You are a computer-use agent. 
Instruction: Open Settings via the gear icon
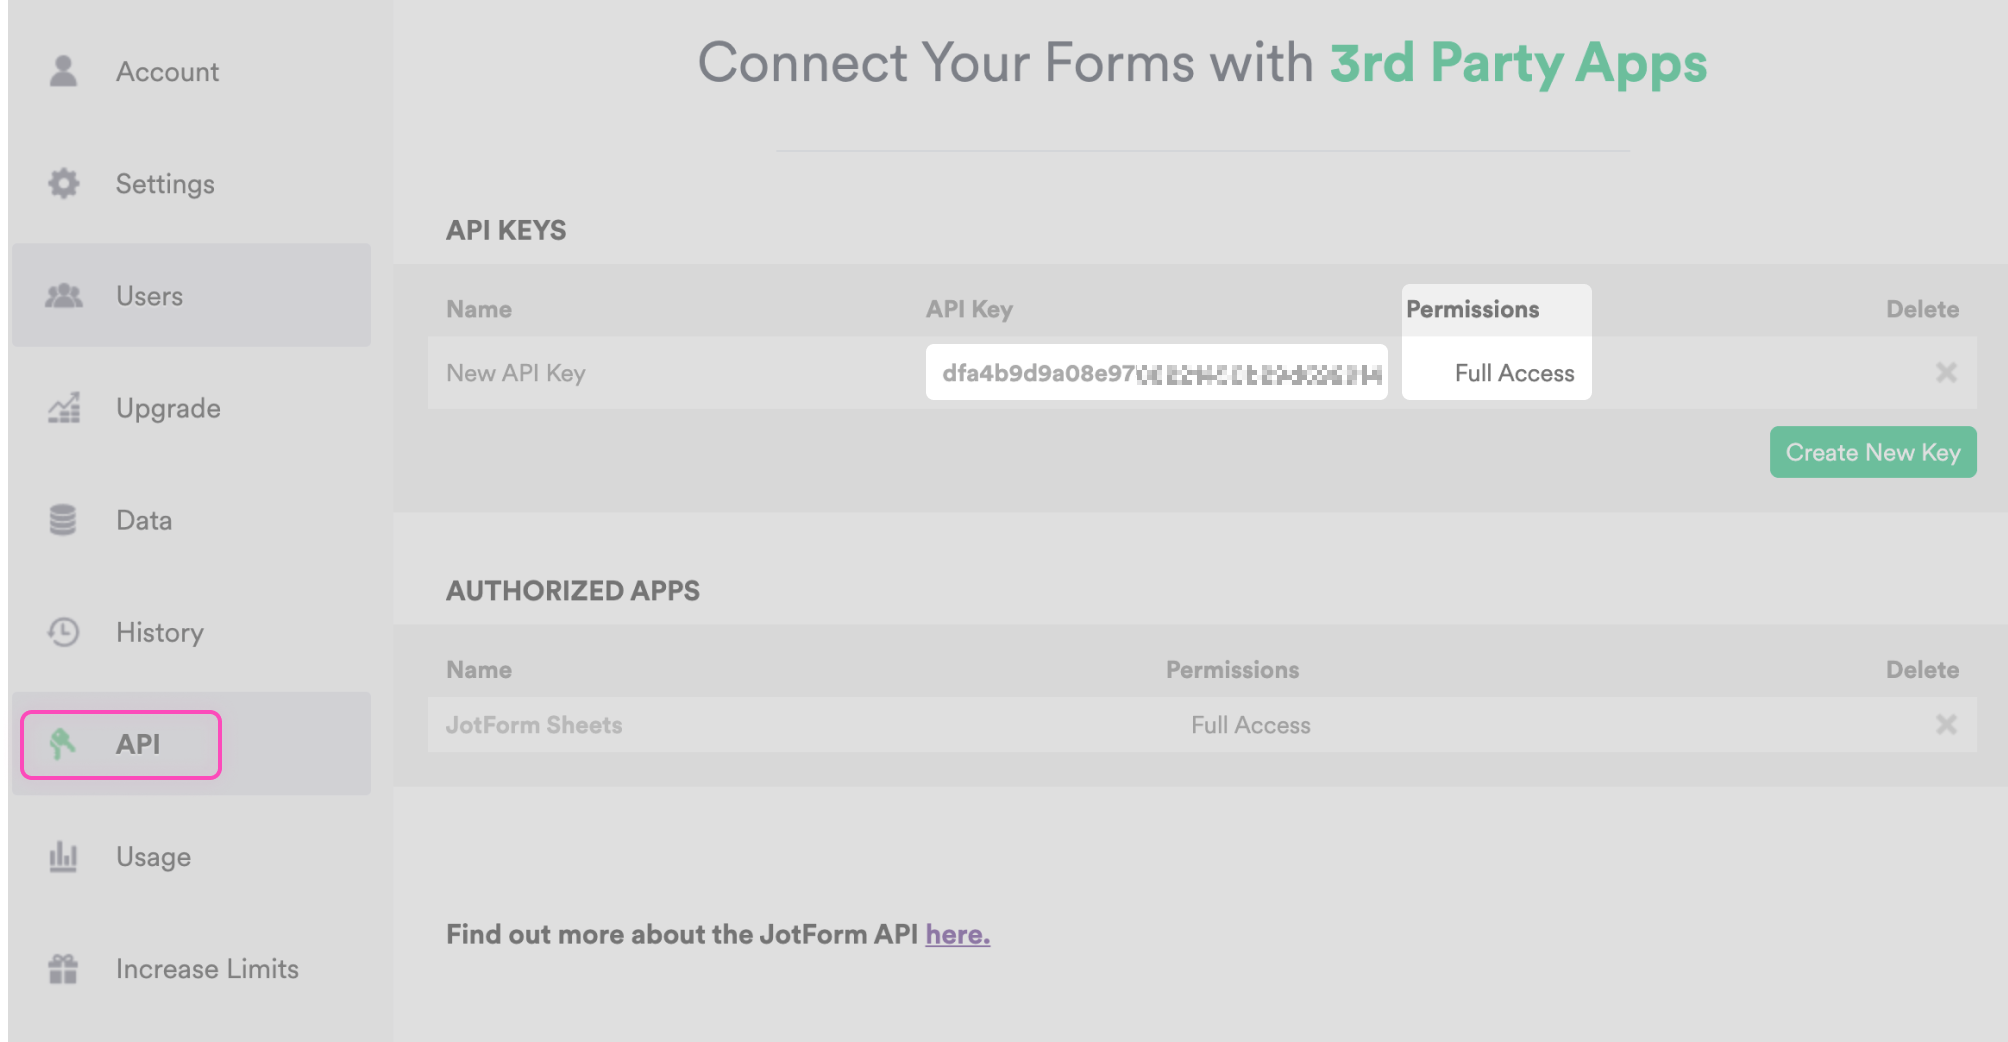click(x=63, y=183)
